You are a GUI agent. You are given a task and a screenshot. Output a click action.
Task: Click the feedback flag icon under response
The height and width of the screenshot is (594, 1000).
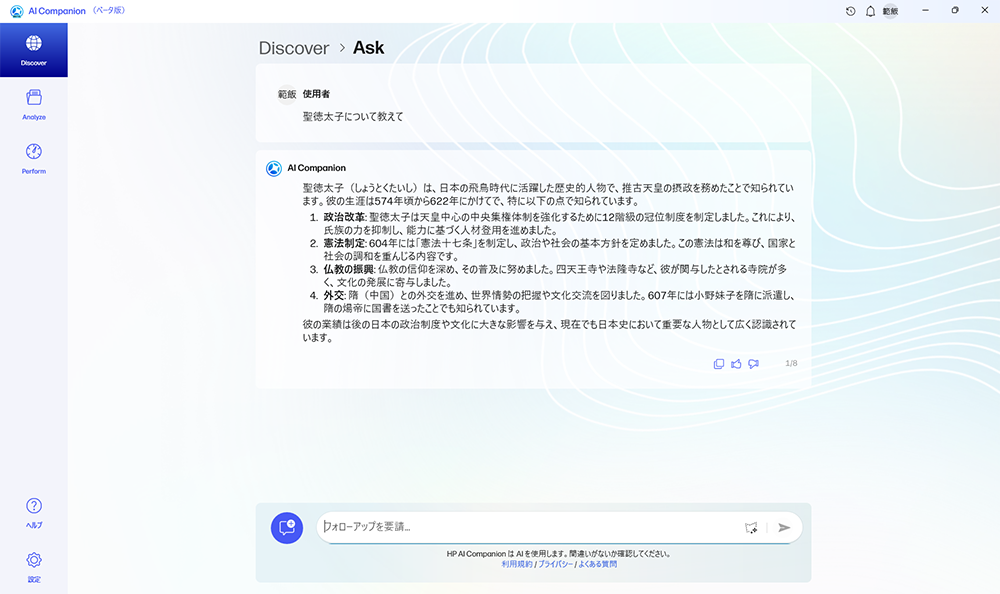coord(754,364)
